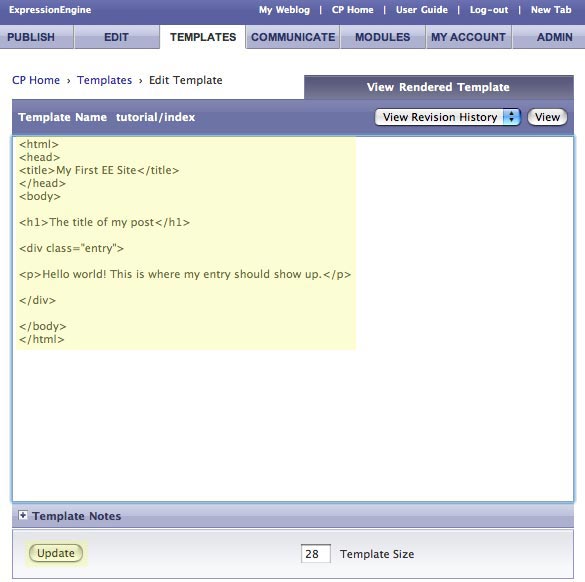Click the line '<title>My First EE Site</title>'
Screen dimensions: 585x582
click(x=99, y=170)
